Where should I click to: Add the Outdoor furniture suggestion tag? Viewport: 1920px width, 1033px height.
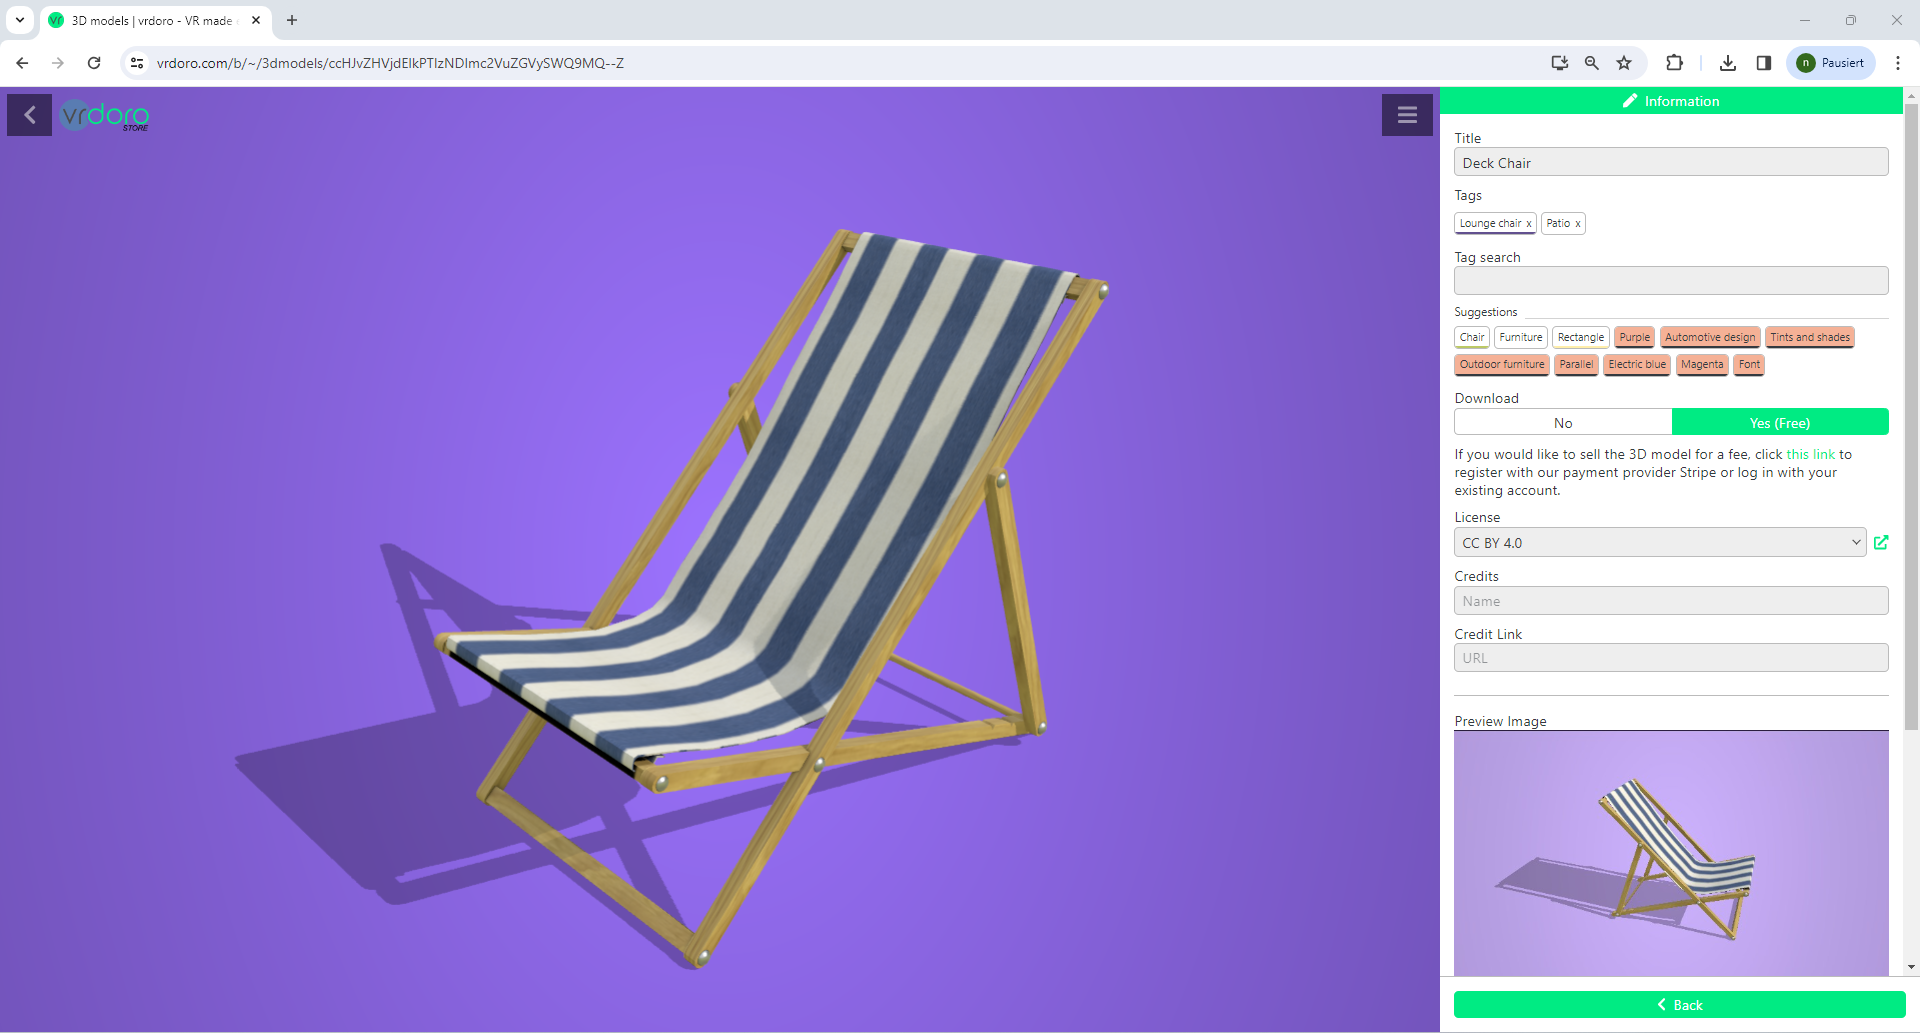pyautogui.click(x=1501, y=365)
